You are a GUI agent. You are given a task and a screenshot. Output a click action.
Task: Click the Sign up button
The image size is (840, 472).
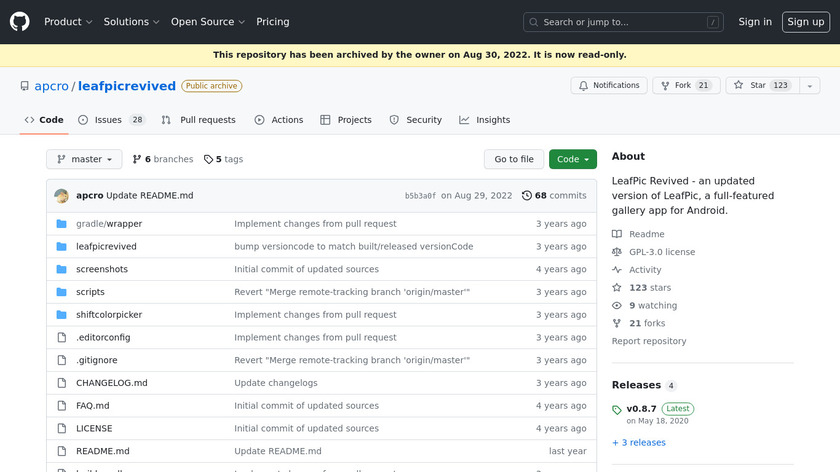click(805, 22)
